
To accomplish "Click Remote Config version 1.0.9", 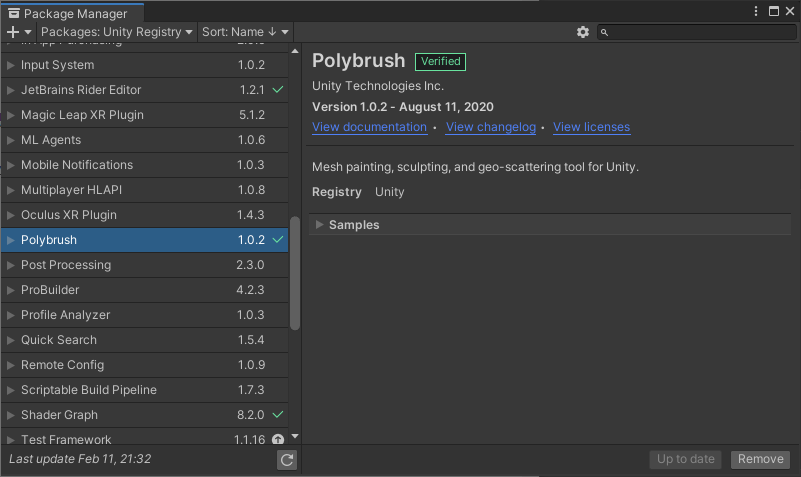I will 251,365.
